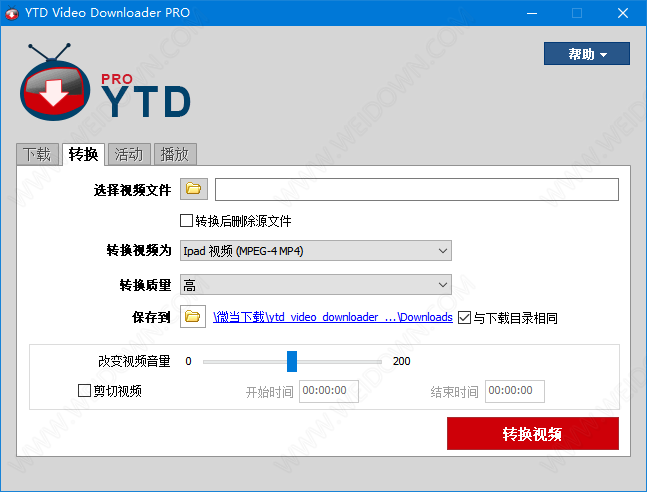This screenshot has width=647, height=492.
Task: Click the YTD PRO logo
Action: pos(104,88)
